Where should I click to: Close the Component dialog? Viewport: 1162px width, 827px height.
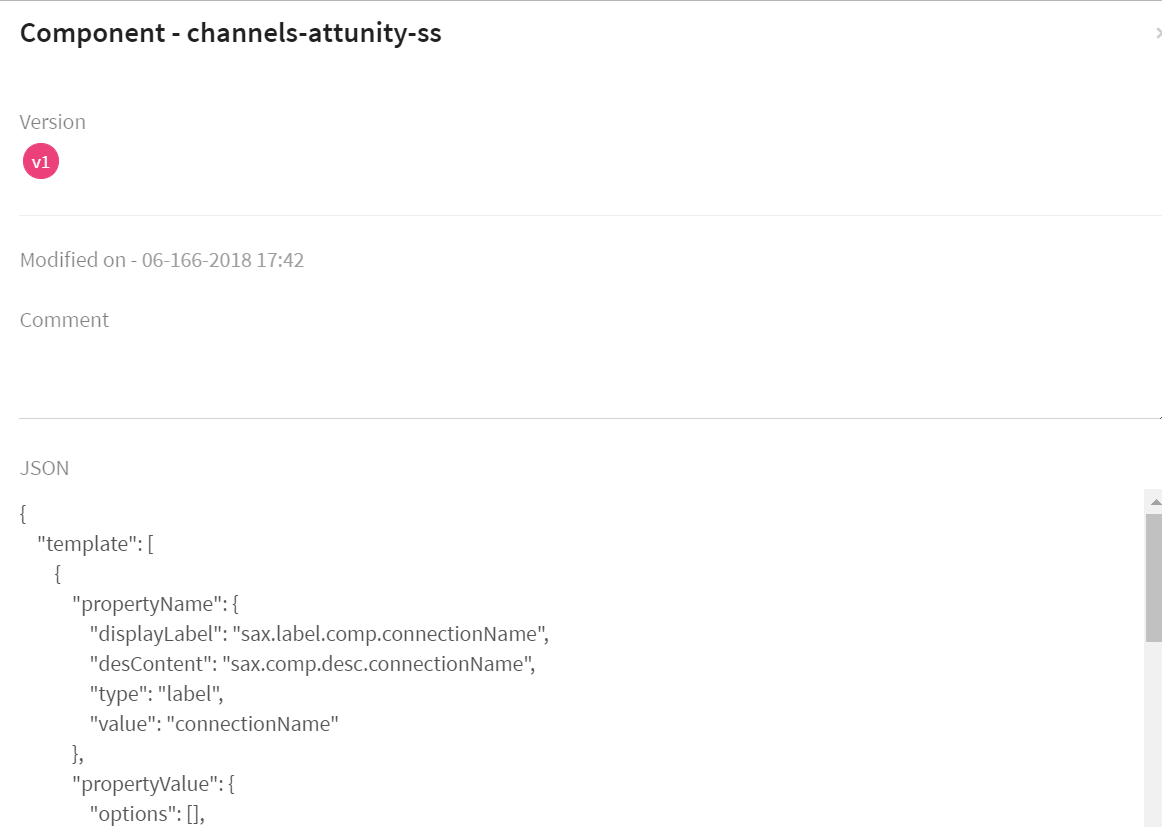coord(1158,33)
